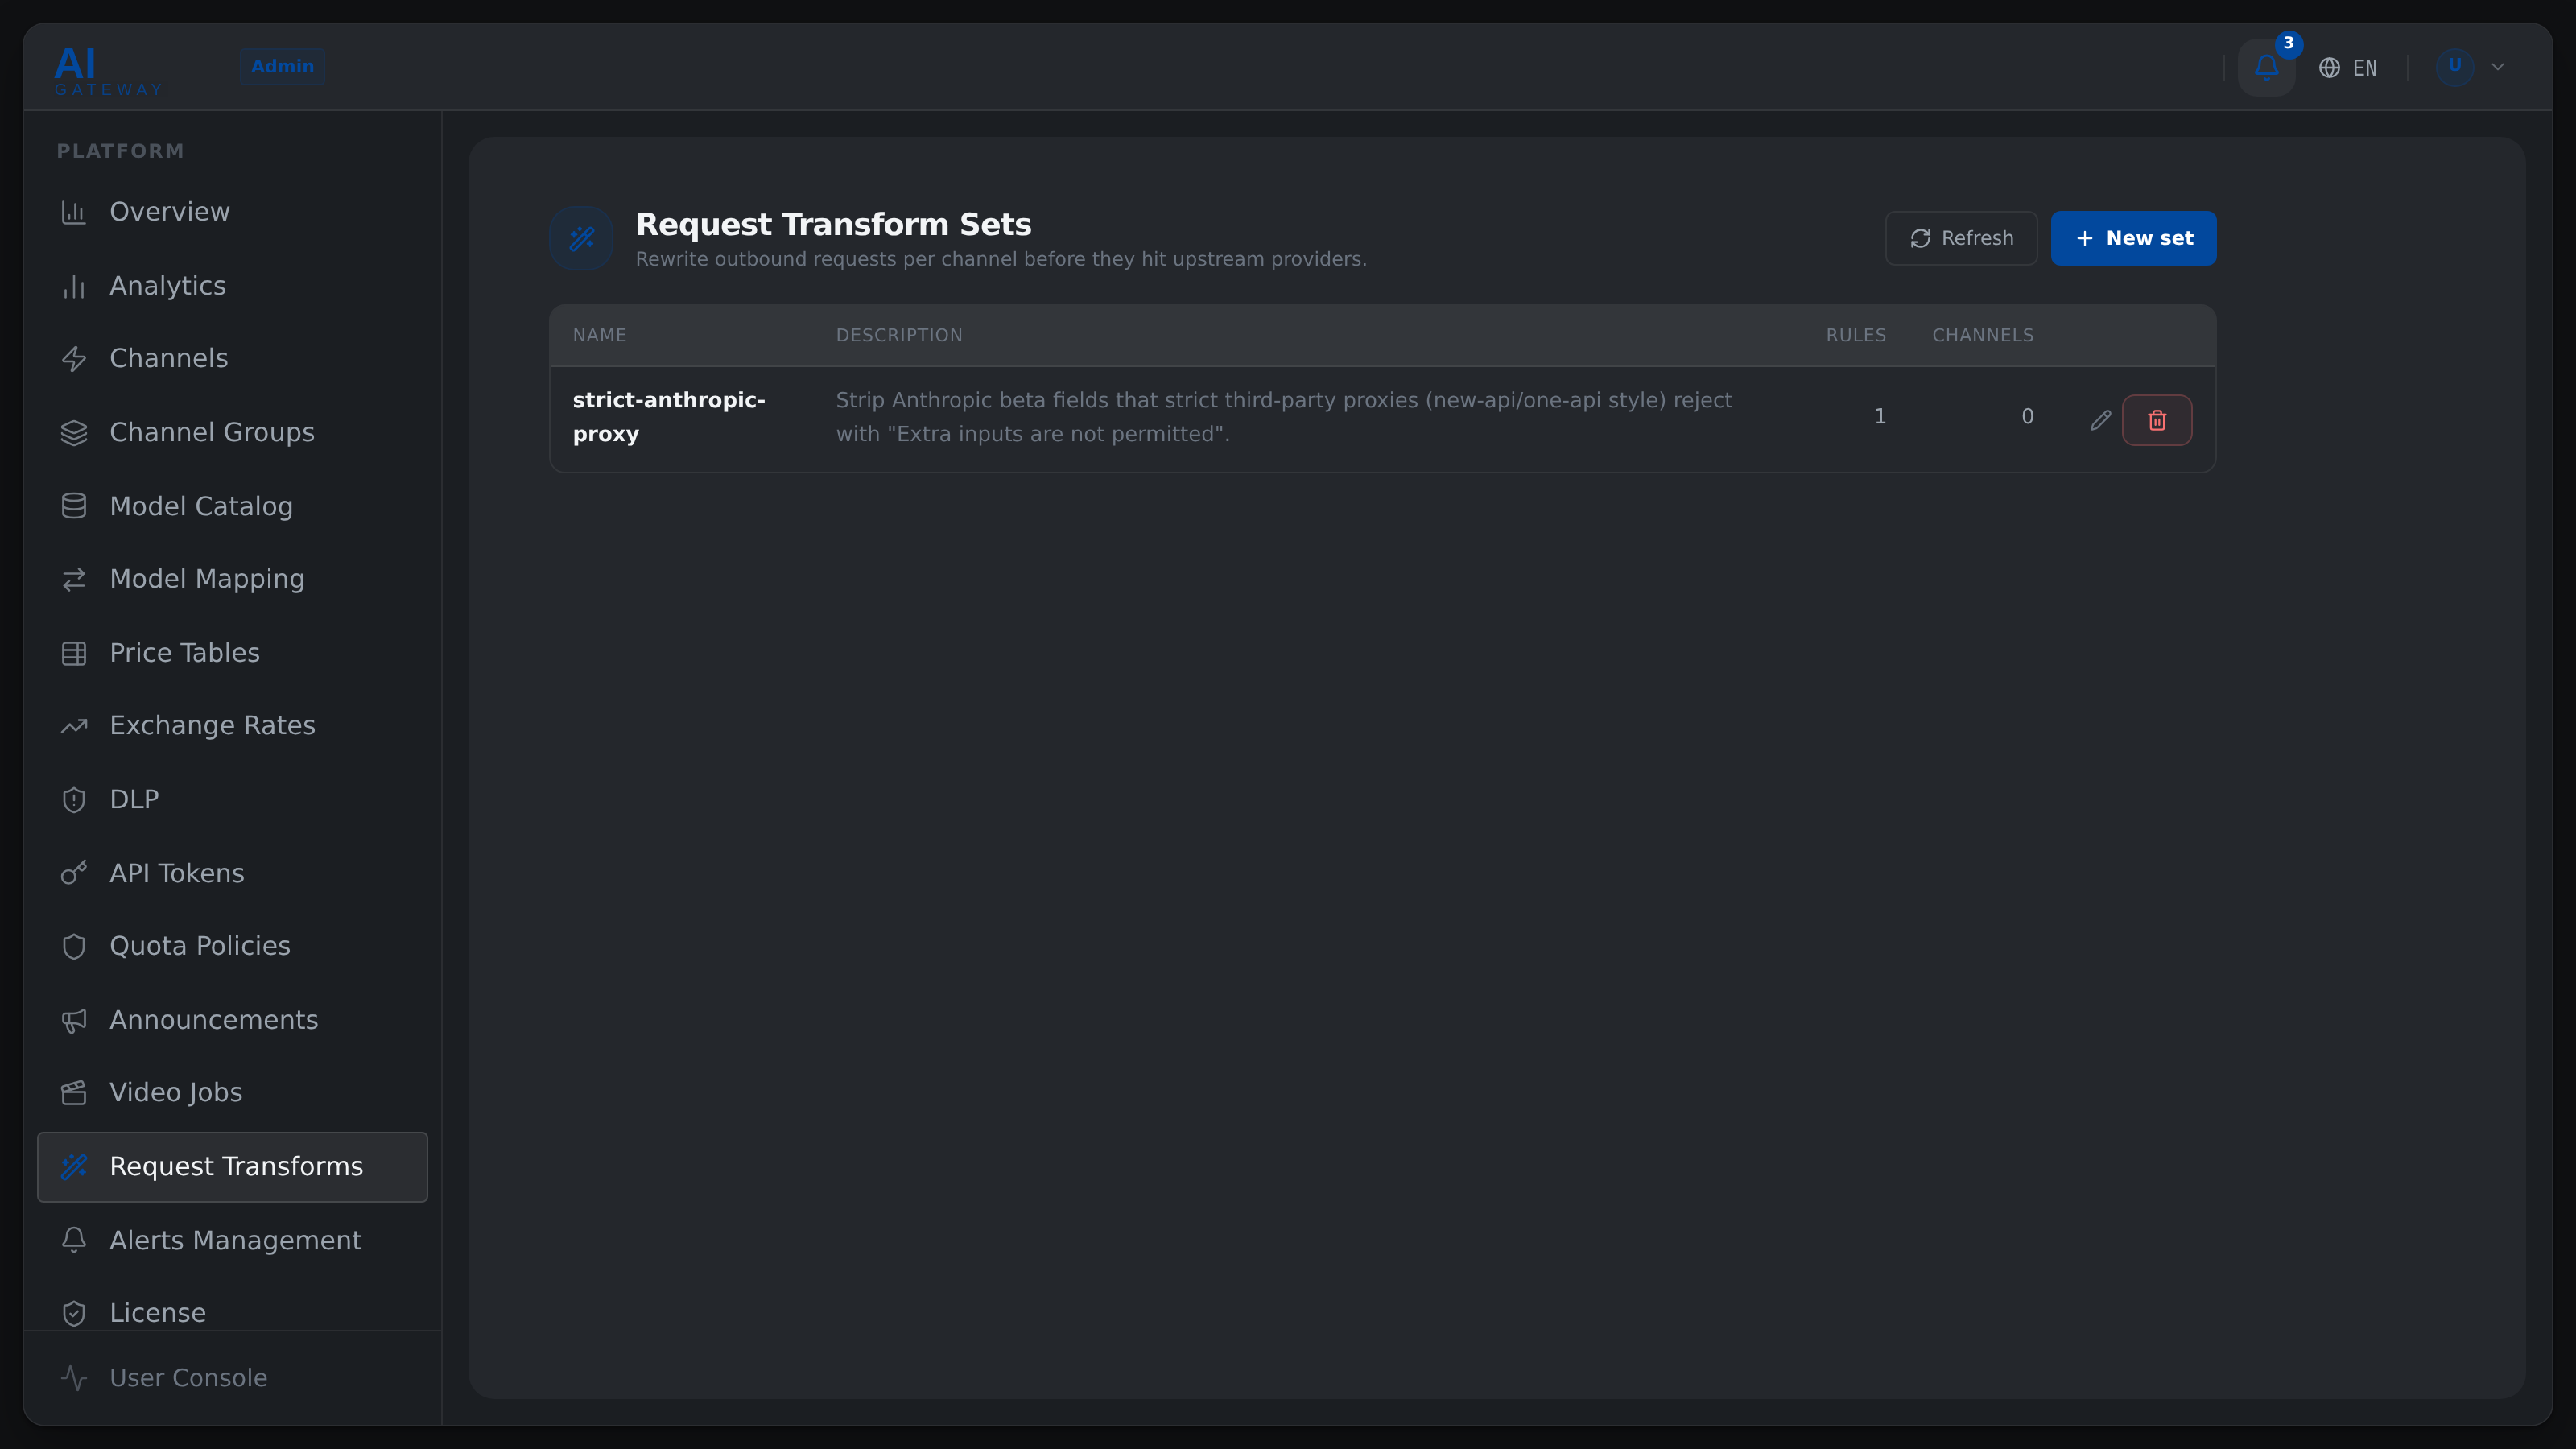Select the EN language selector

coord(2348,68)
